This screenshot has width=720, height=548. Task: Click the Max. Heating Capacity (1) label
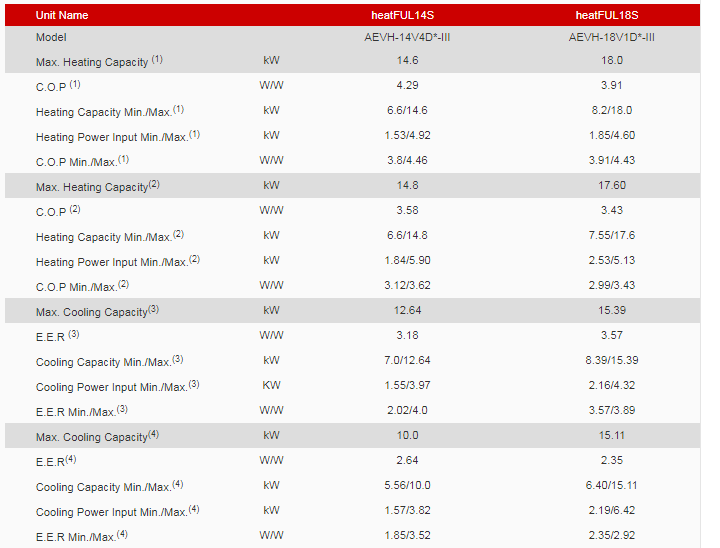click(x=99, y=61)
